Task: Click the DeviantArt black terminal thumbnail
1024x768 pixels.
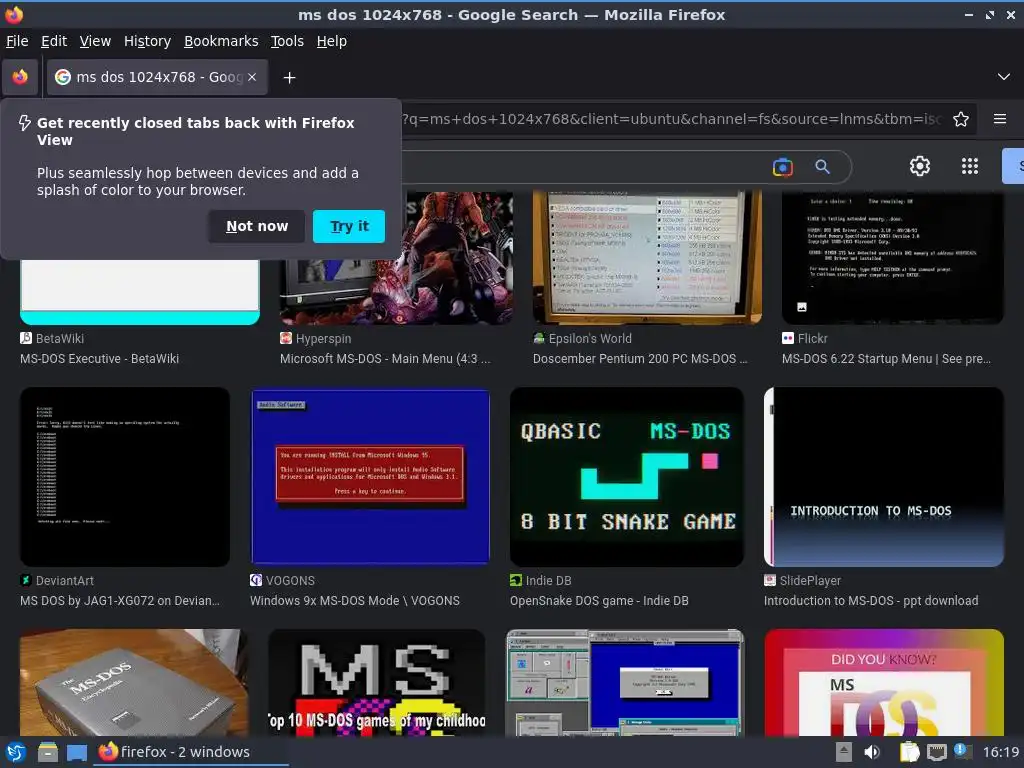Action: [125, 477]
